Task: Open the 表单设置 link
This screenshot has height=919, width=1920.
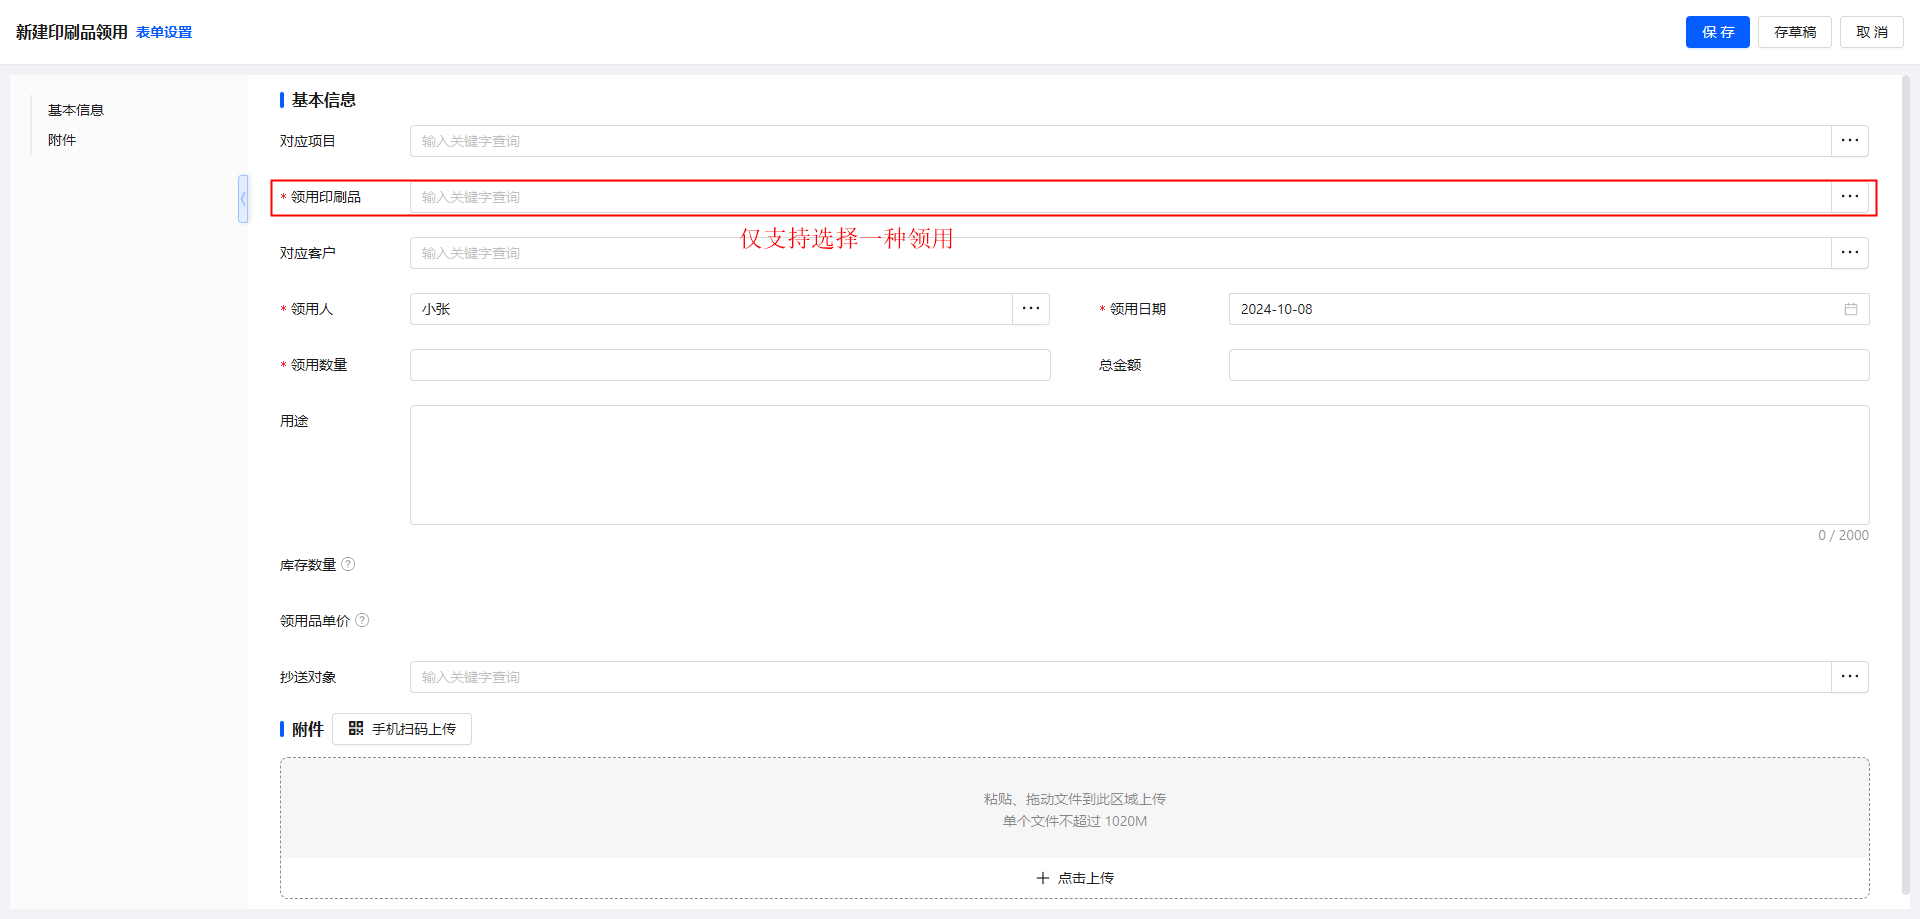Action: 164,32
